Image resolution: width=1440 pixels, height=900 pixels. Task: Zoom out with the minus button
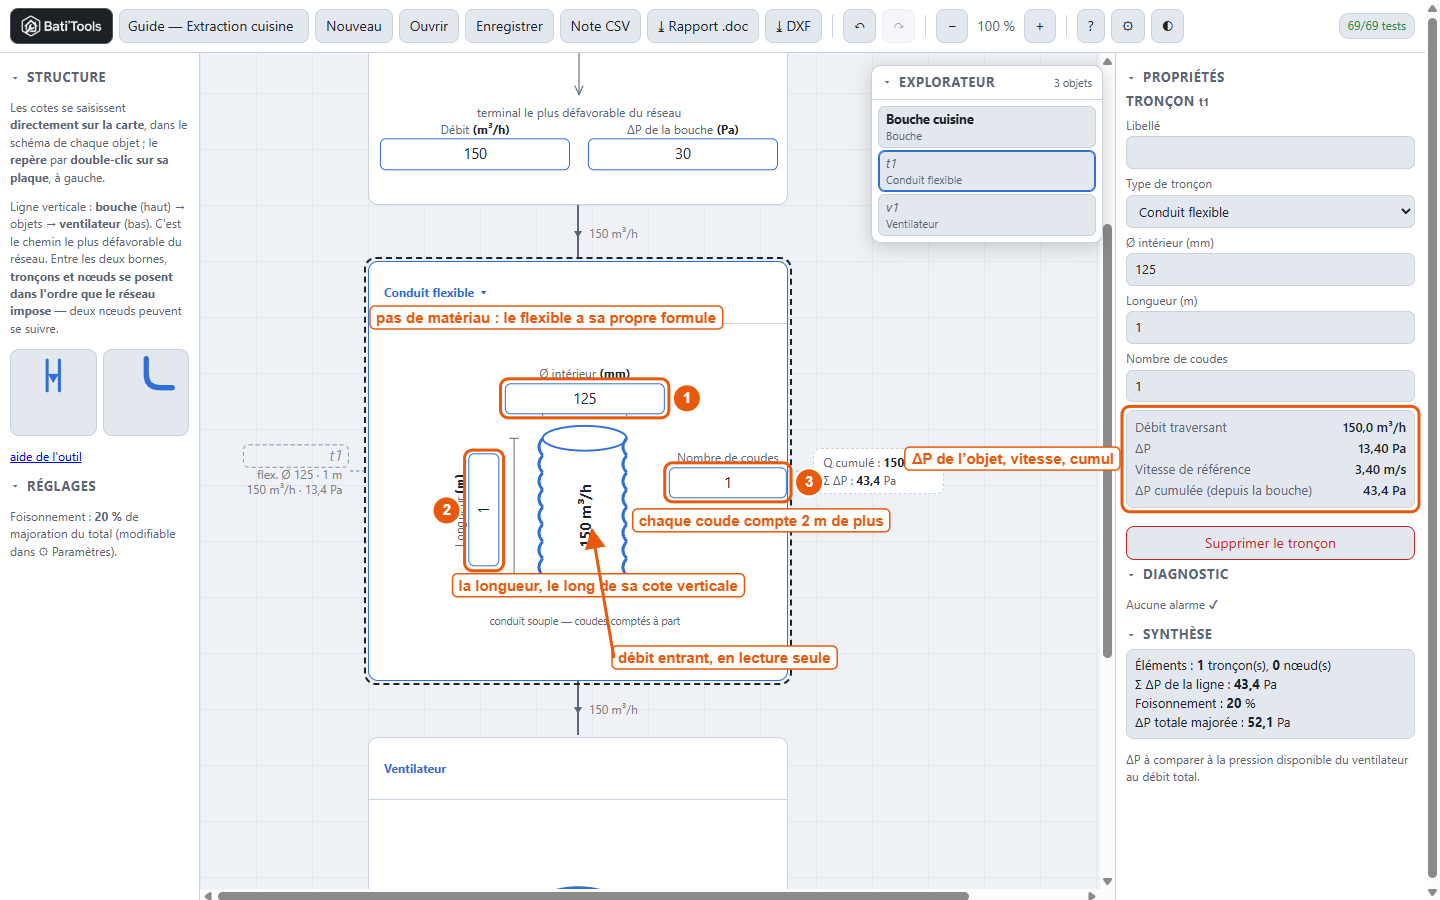(952, 26)
